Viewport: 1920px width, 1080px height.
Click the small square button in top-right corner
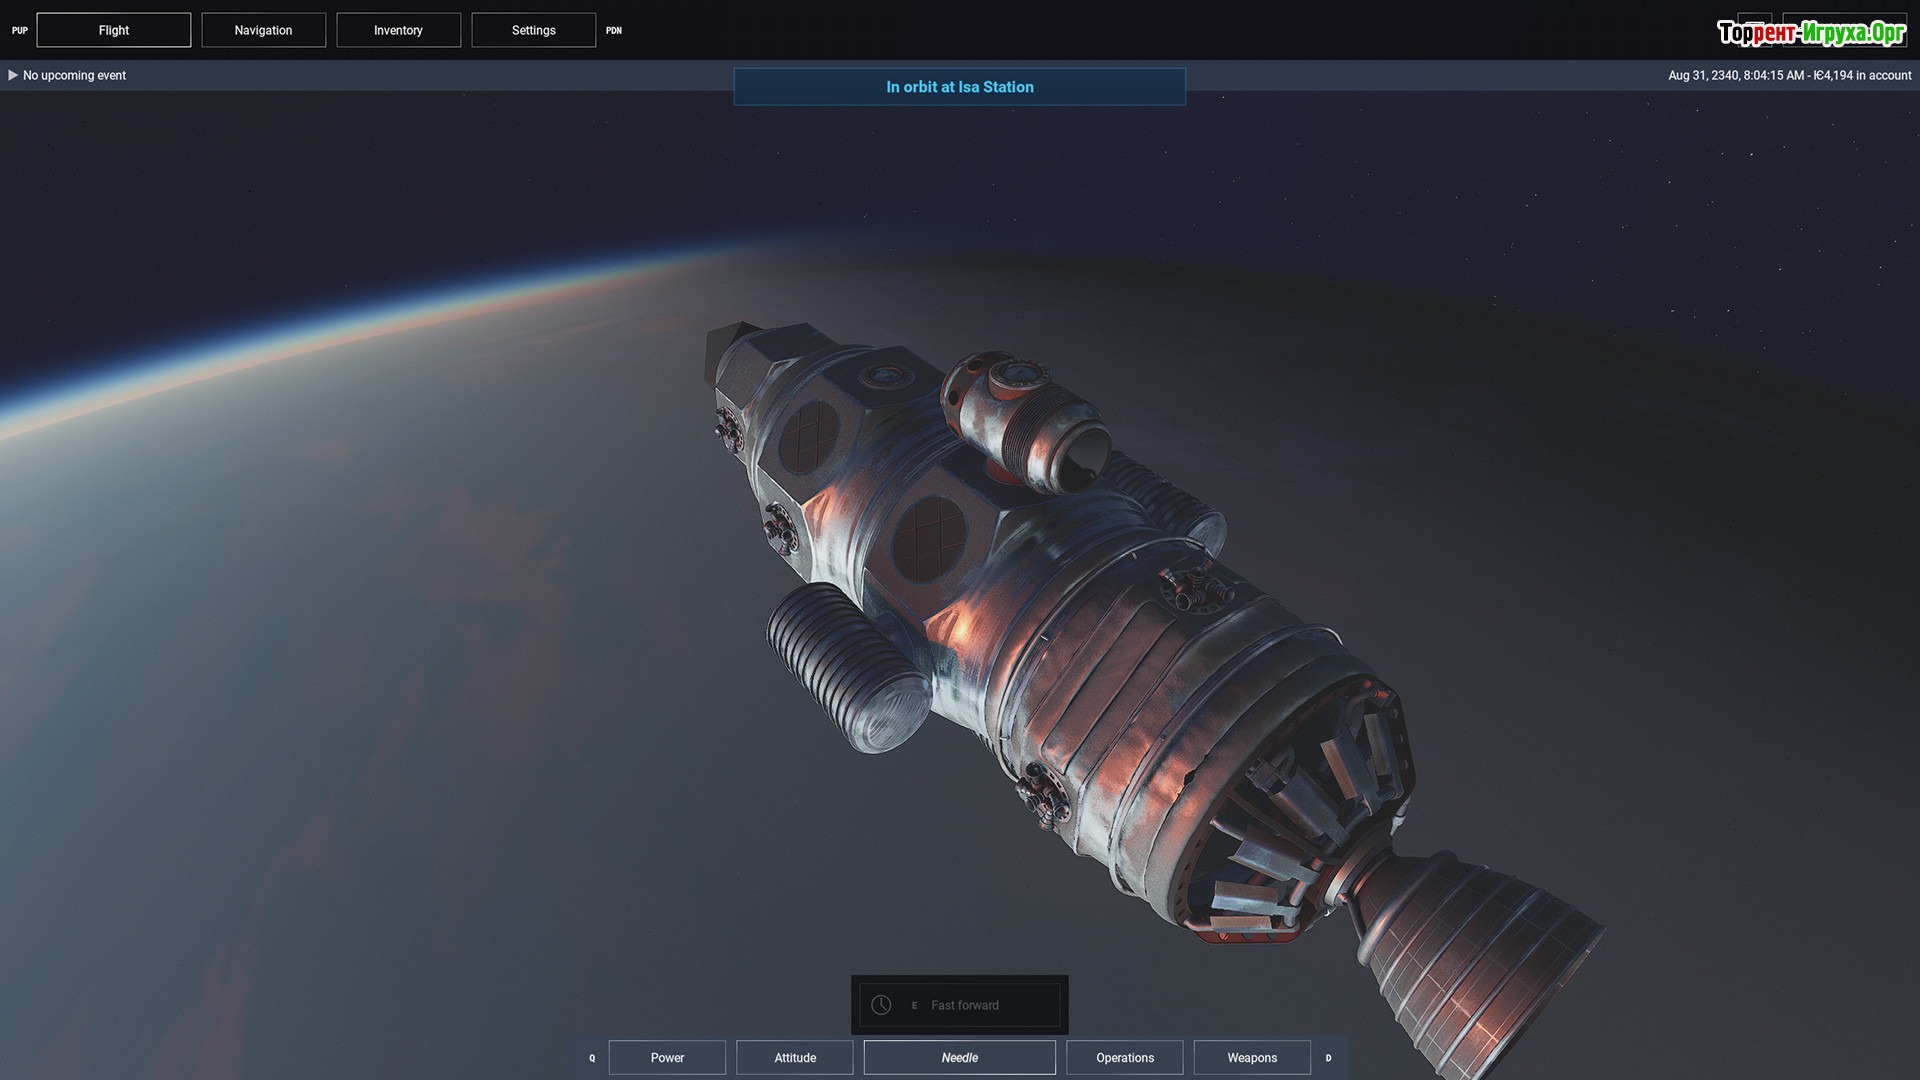(1754, 29)
